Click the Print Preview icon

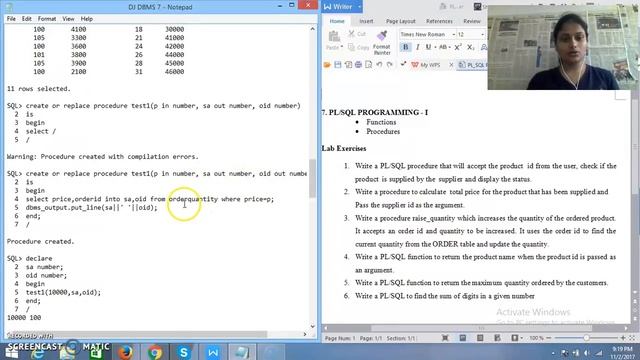[369, 65]
